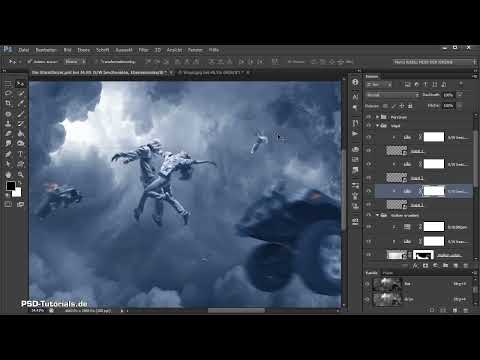Open the Actions panel play icon
Image resolution: width=480 pixels, height=360 pixels.
[x=355, y=133]
